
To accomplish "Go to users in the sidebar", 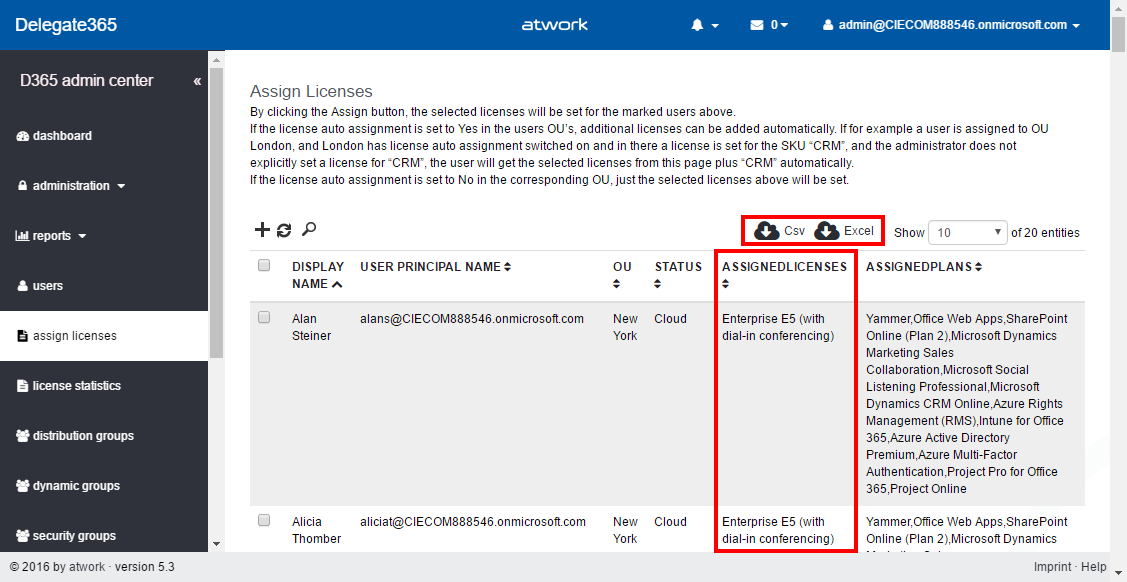I will point(40,286).
